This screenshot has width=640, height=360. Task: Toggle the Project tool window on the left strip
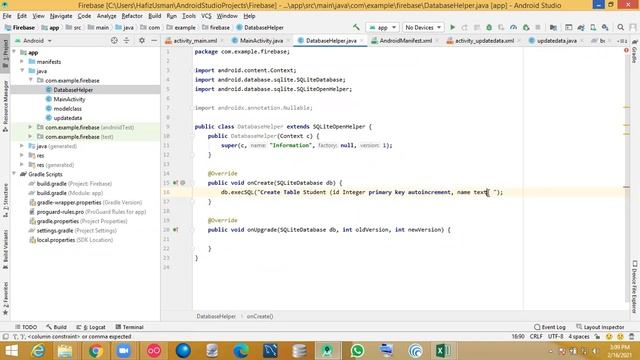click(5, 54)
